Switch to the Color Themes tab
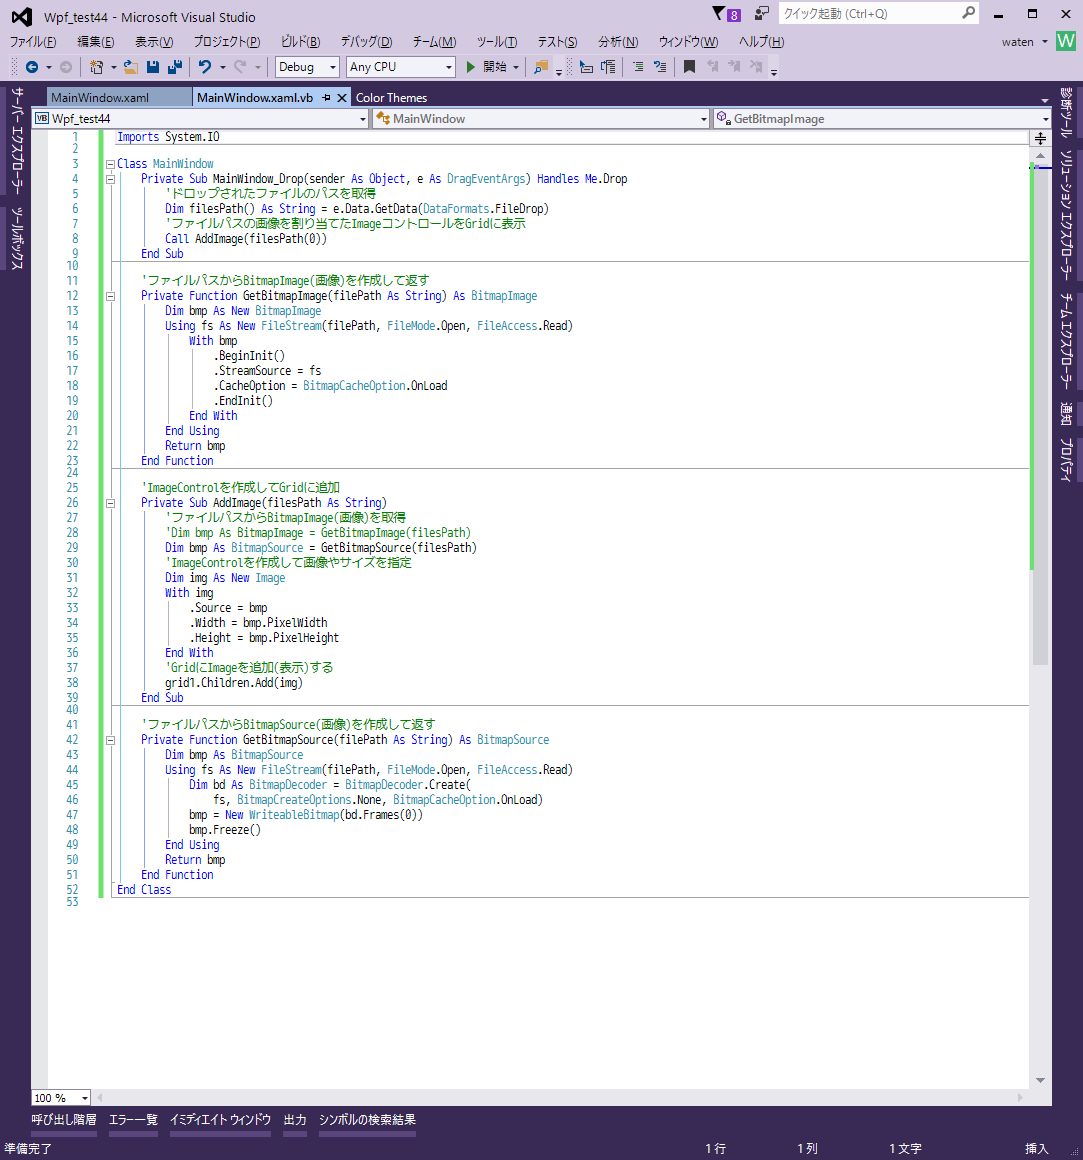The image size is (1083, 1160). [x=391, y=98]
